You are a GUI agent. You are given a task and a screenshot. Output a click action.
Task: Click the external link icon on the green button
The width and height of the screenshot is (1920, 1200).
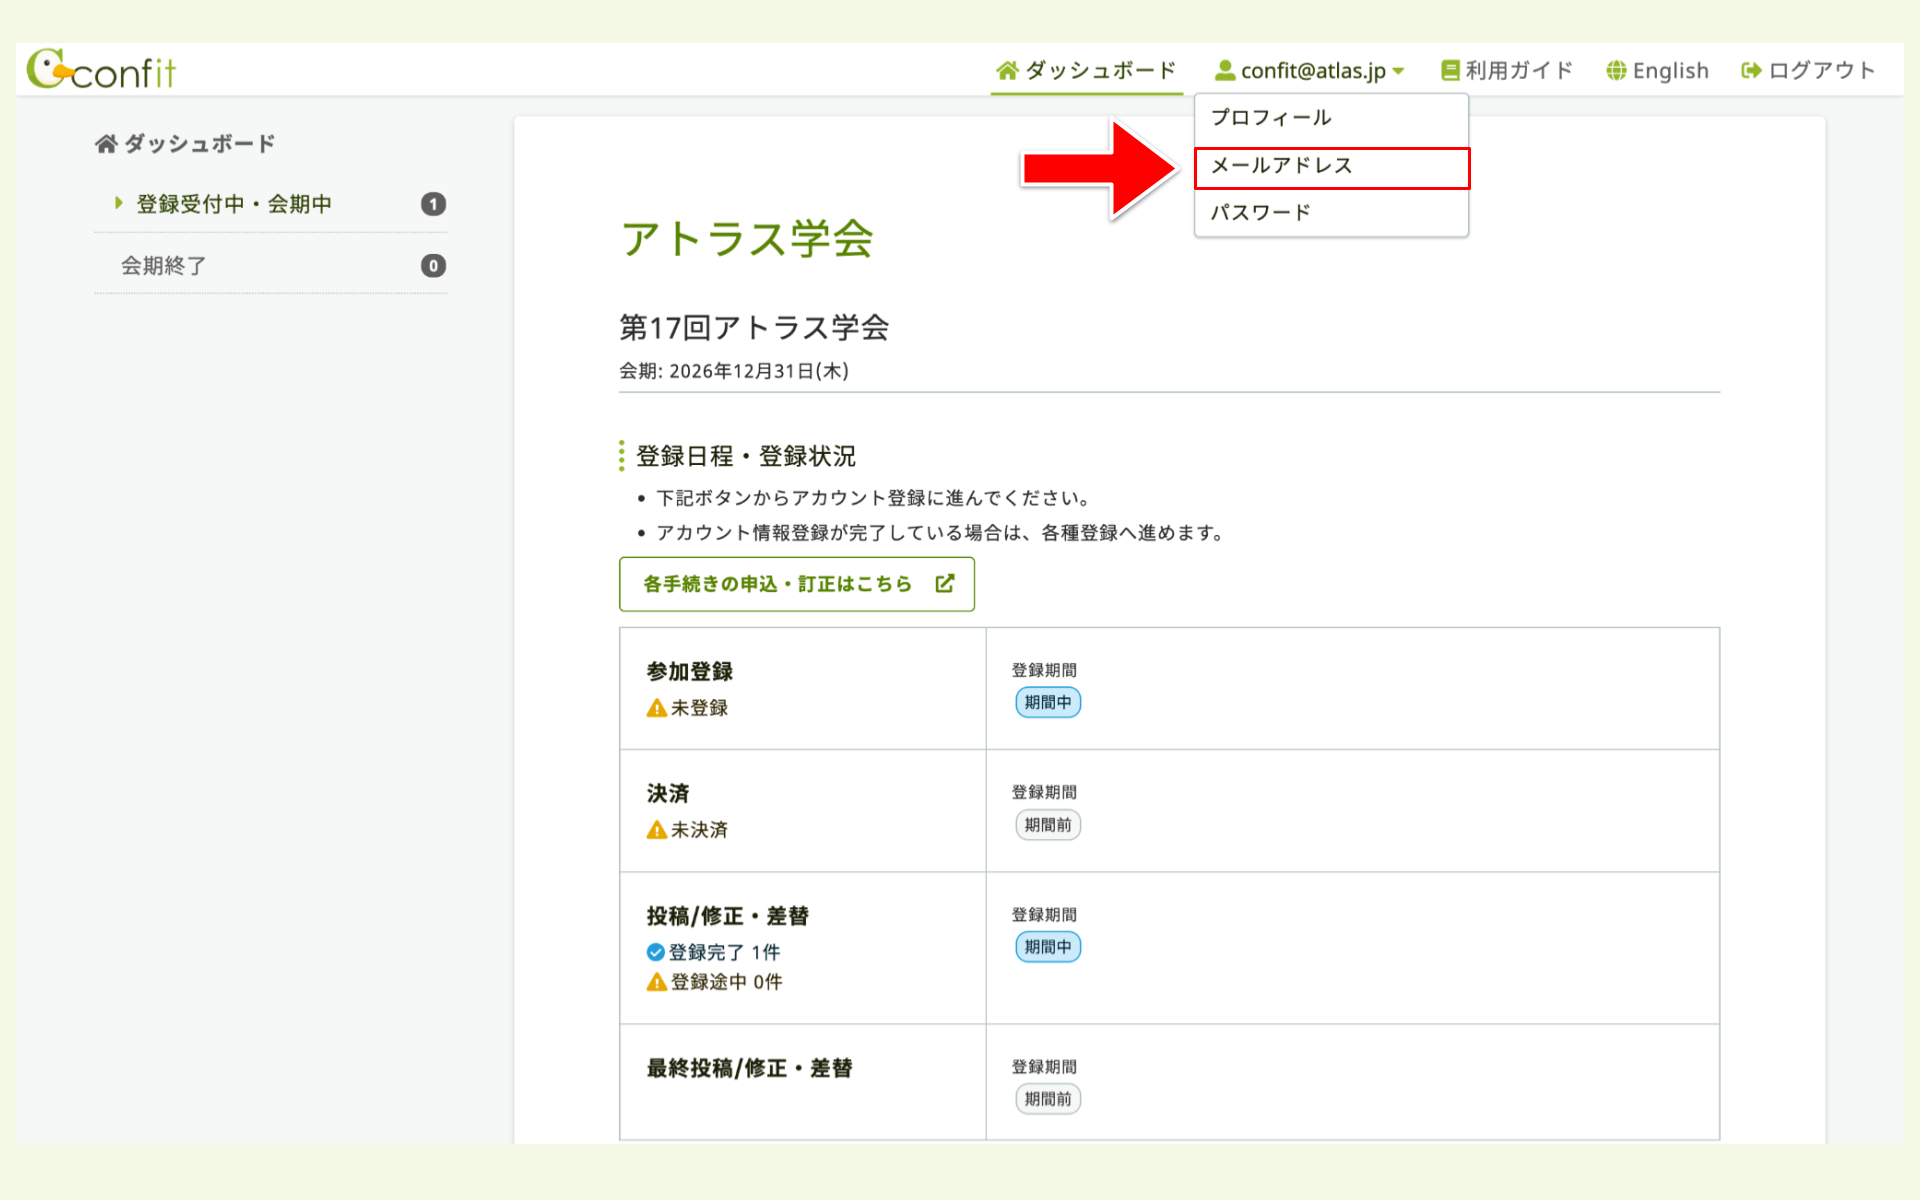[945, 583]
